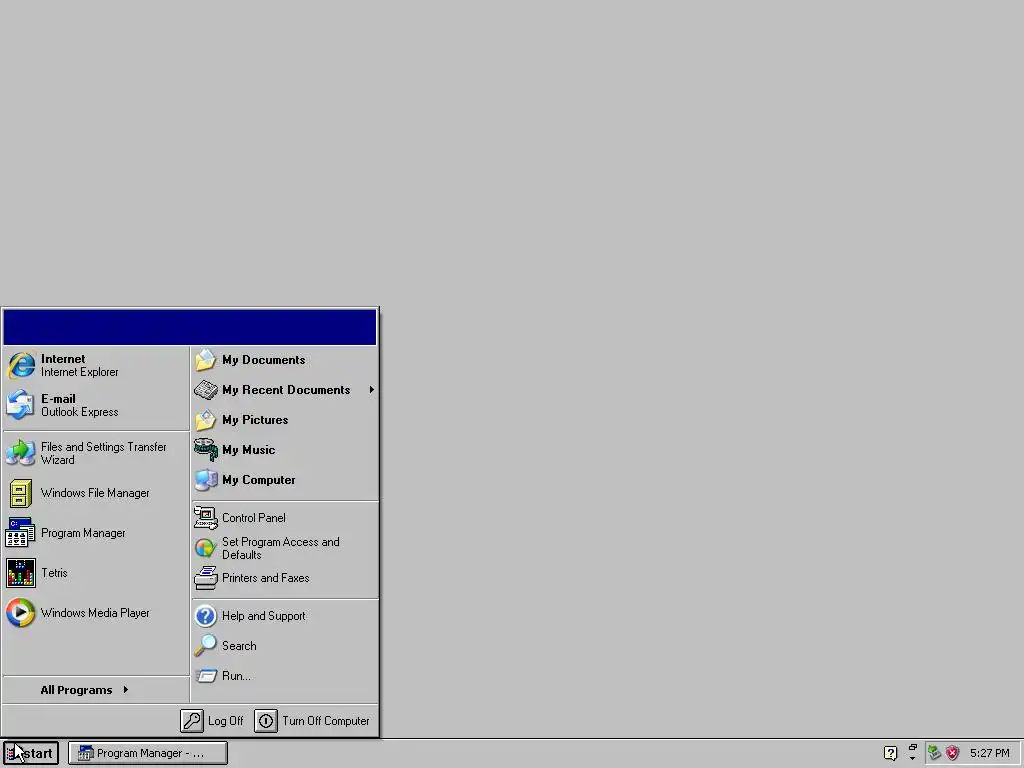Viewport: 1024px width, 768px height.
Task: Click the Run... icon
Action: (206, 676)
